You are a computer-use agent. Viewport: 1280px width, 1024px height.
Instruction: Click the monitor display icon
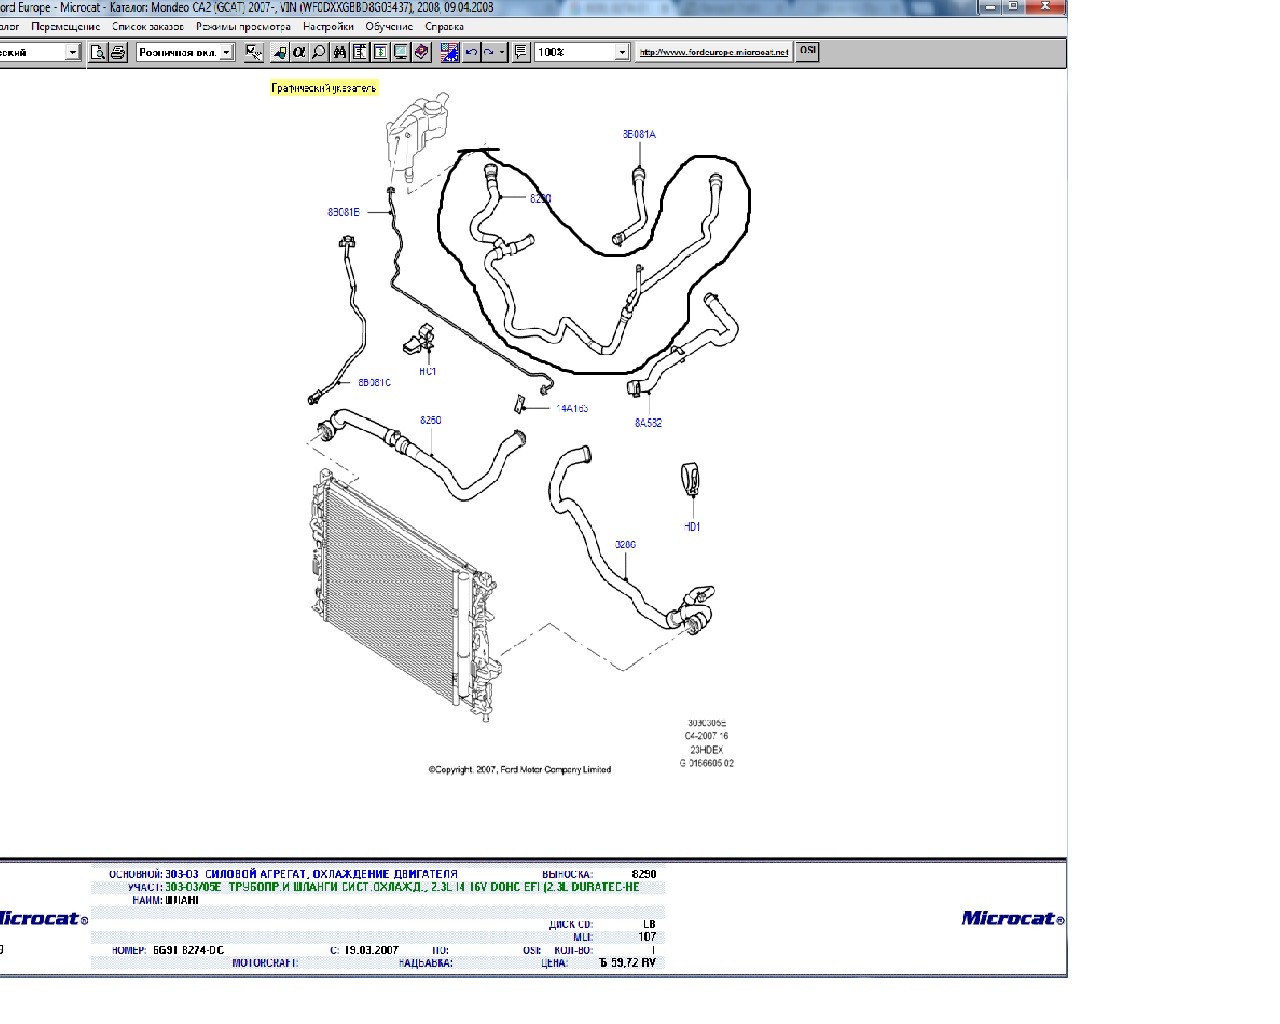coord(401,52)
